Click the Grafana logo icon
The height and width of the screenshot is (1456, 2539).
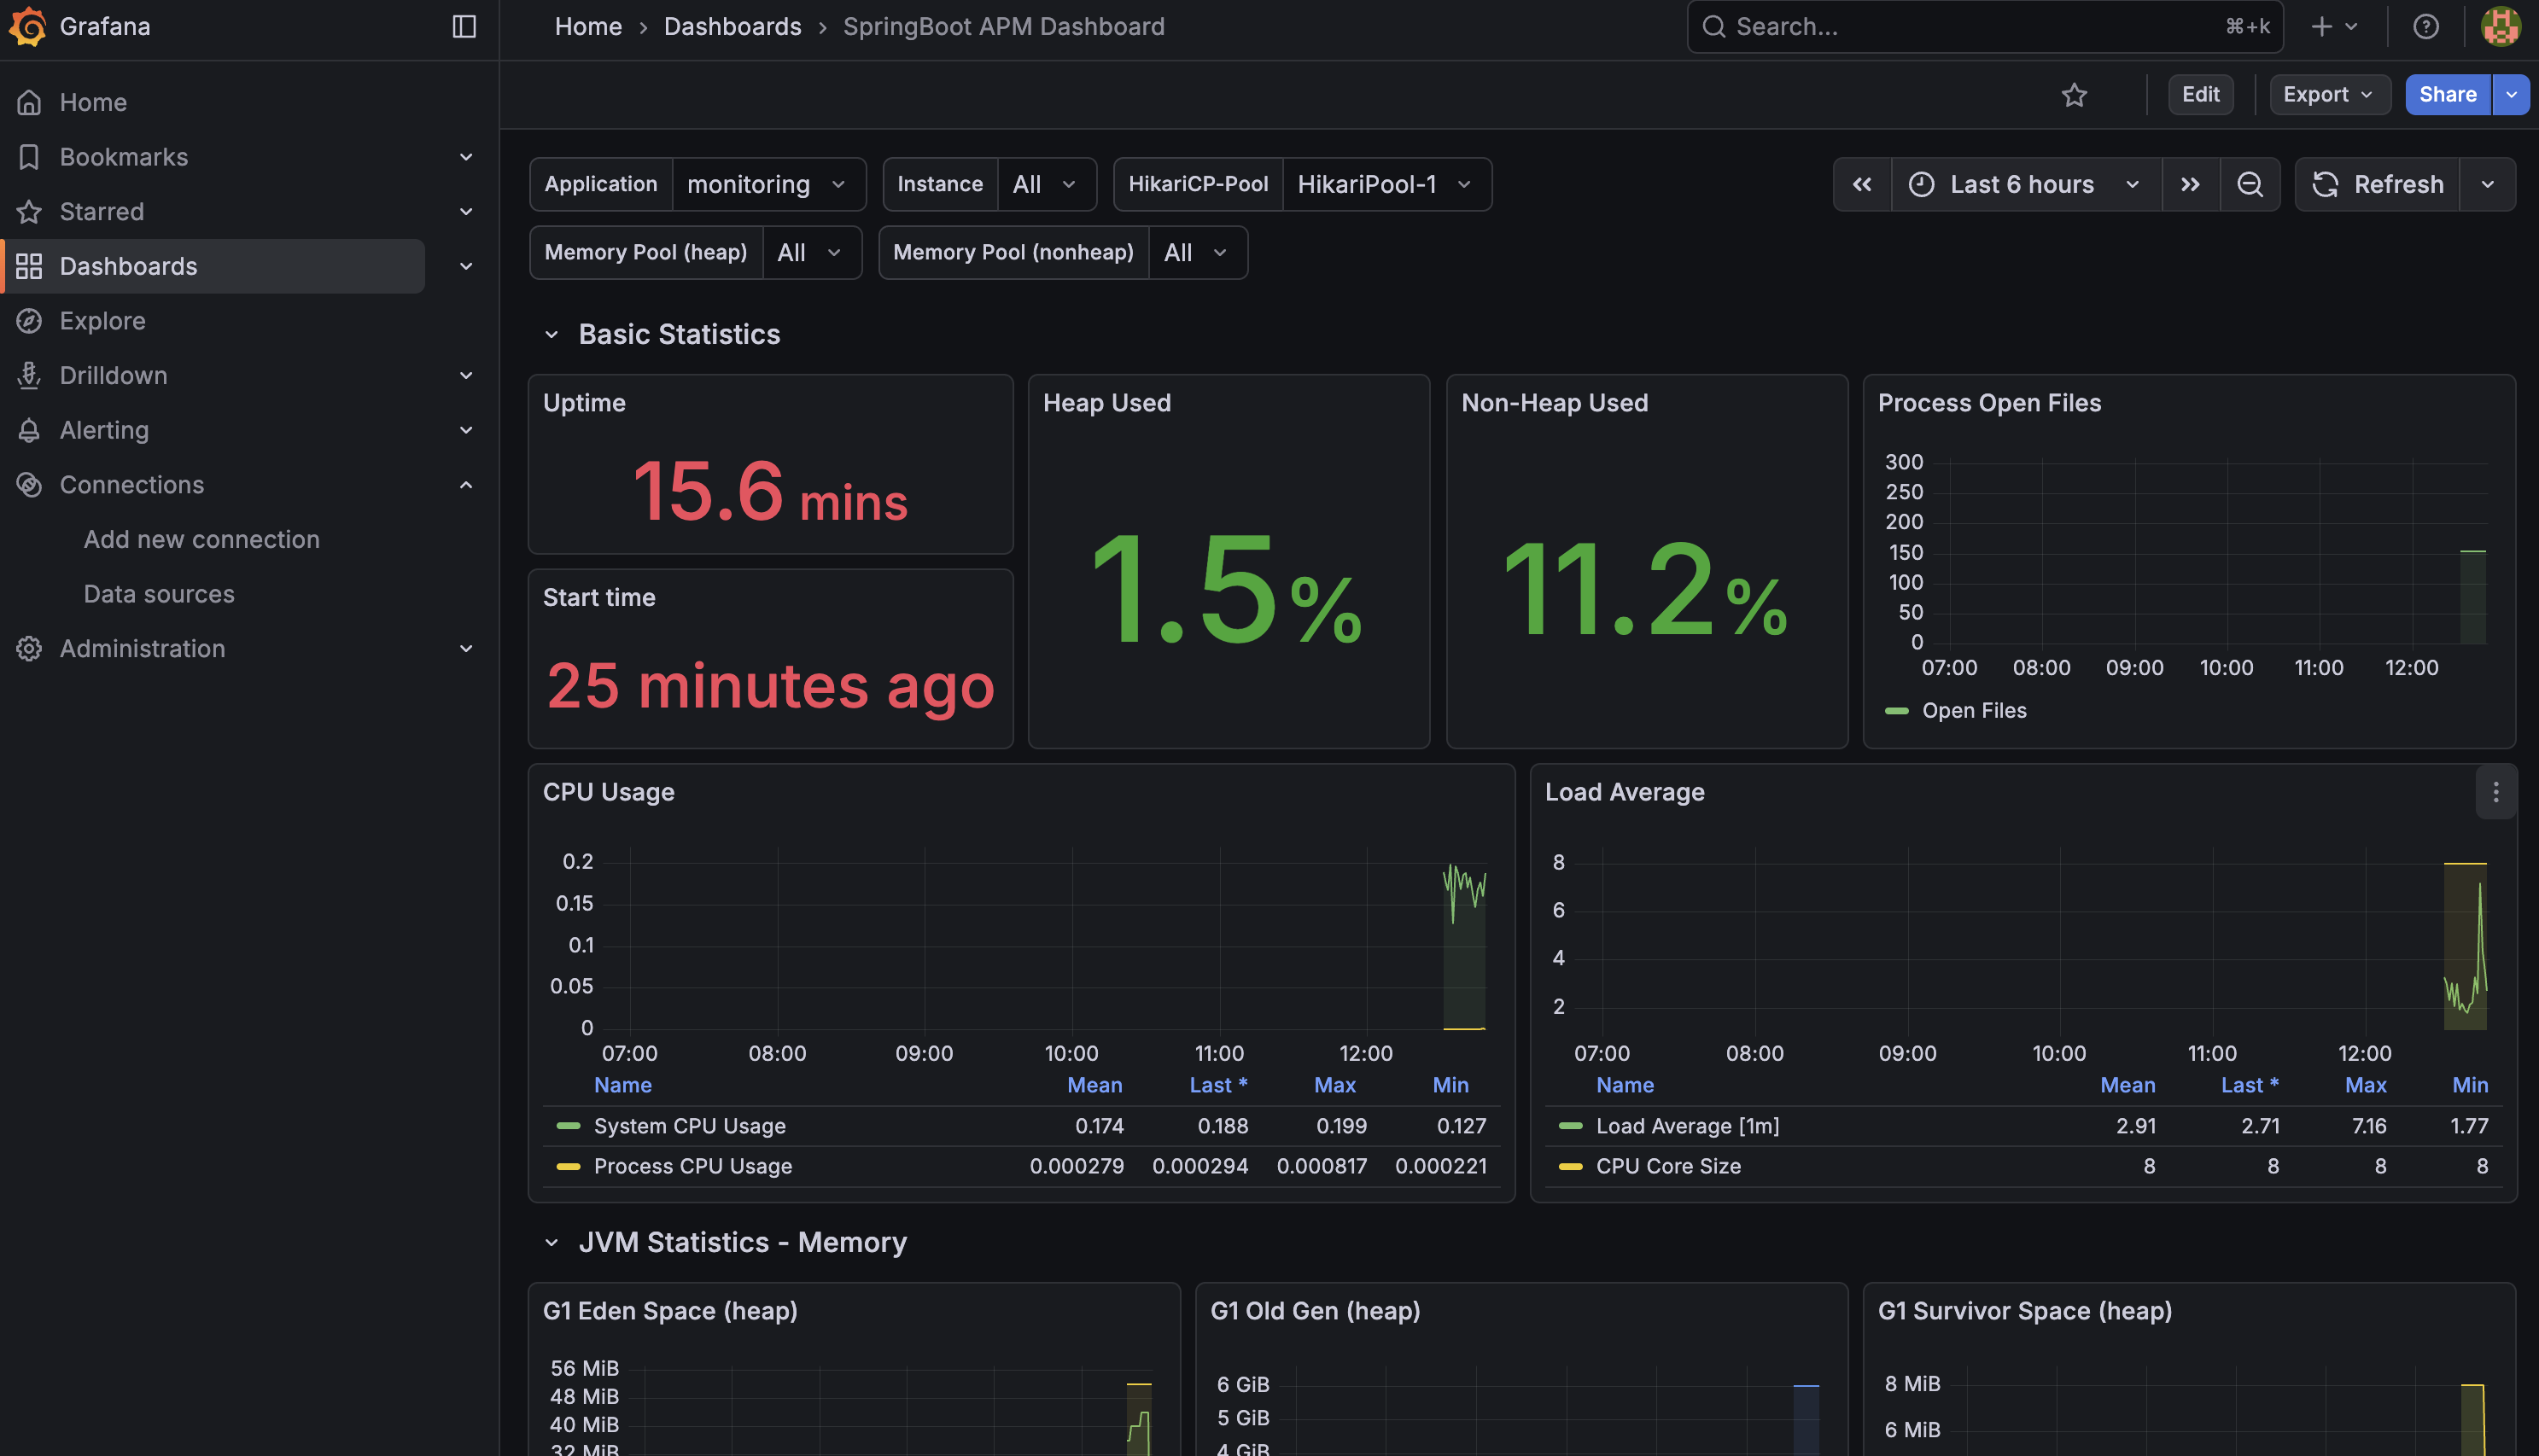pyautogui.click(x=28, y=27)
